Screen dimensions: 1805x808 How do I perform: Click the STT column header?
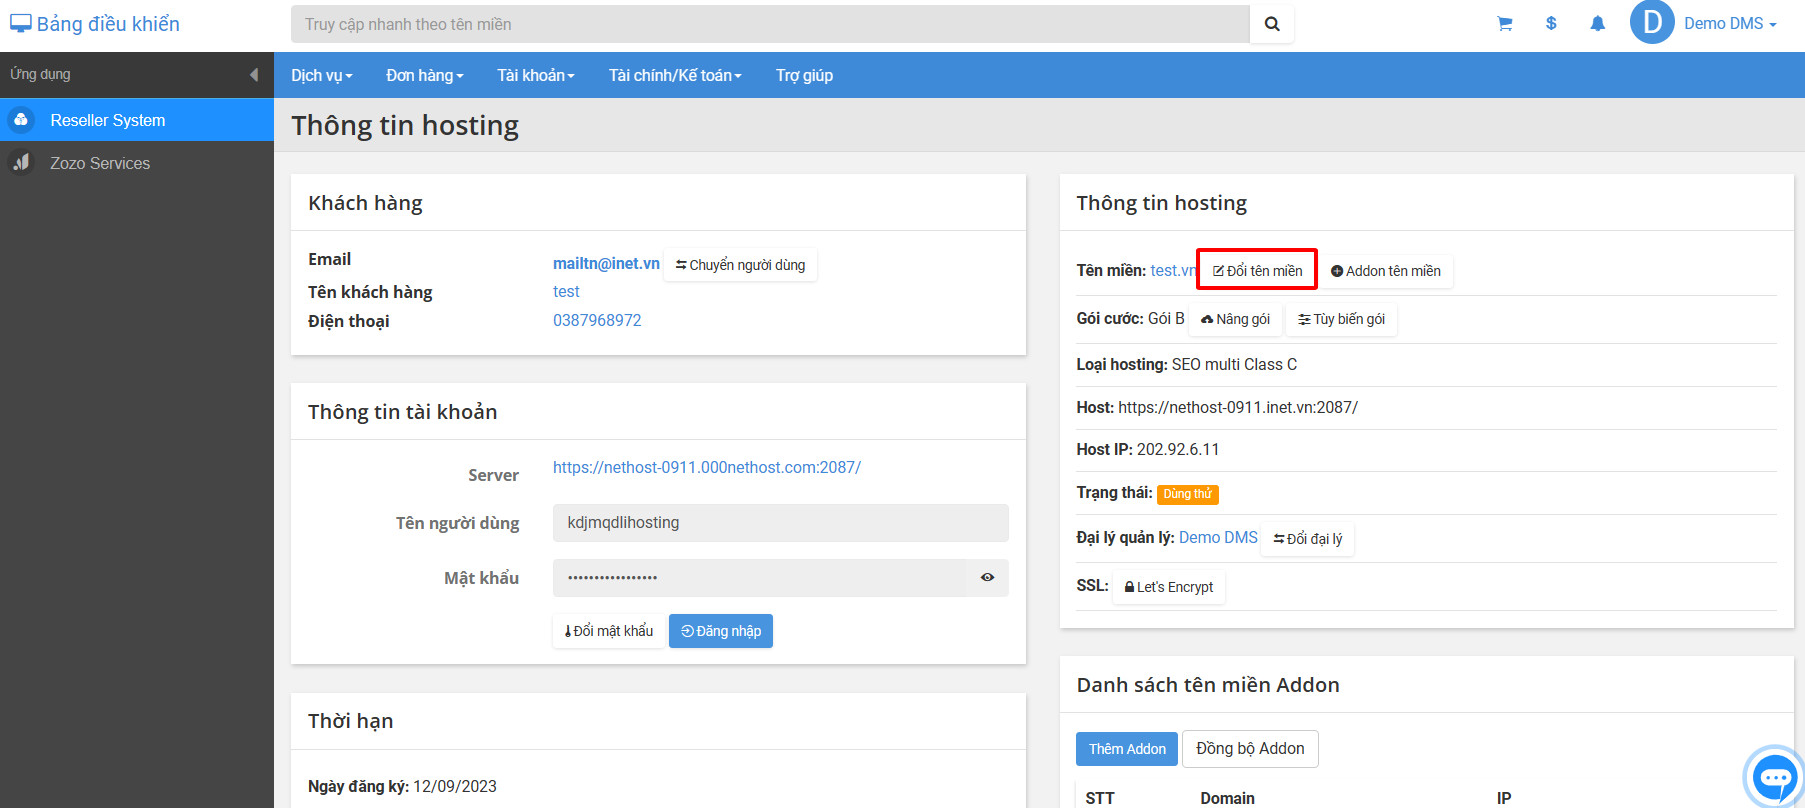point(1100,798)
